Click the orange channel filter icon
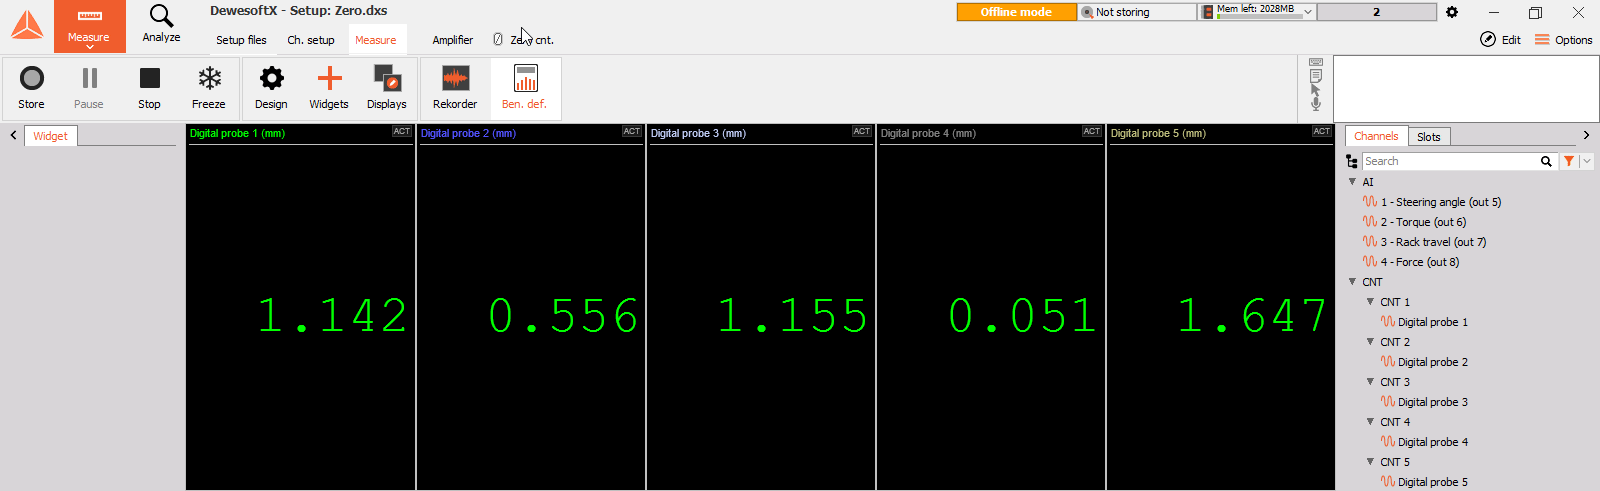The image size is (1600, 491). pyautogui.click(x=1569, y=161)
